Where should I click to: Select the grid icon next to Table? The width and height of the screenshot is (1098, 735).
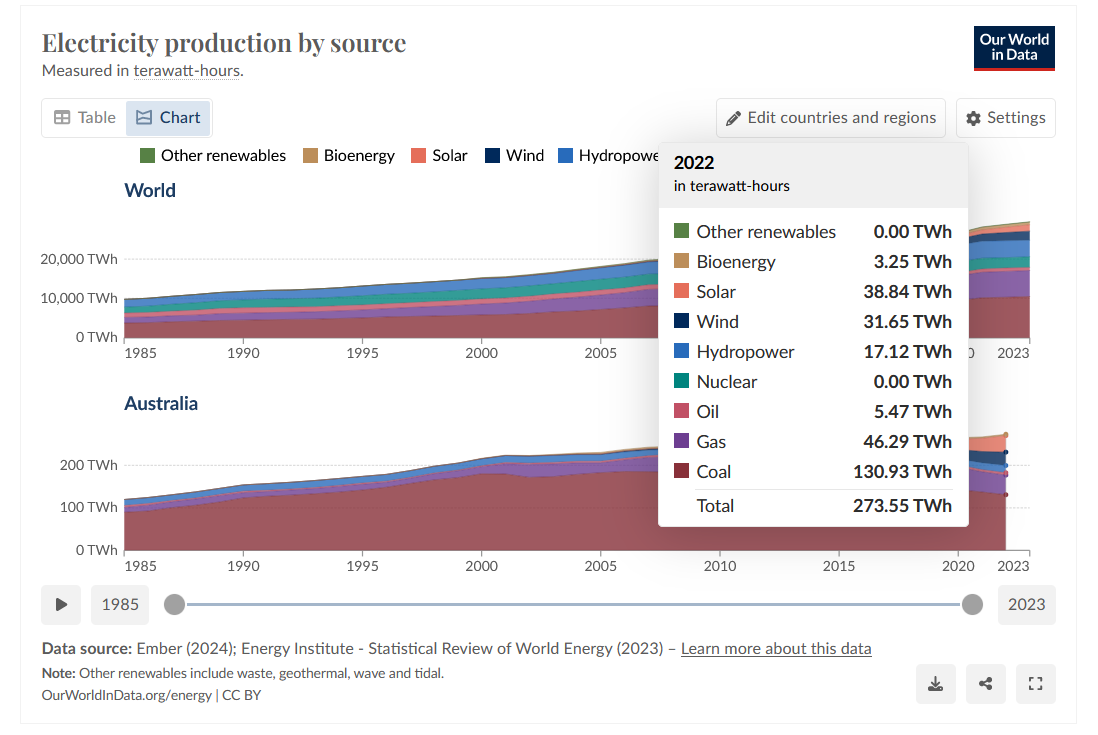tap(60, 117)
